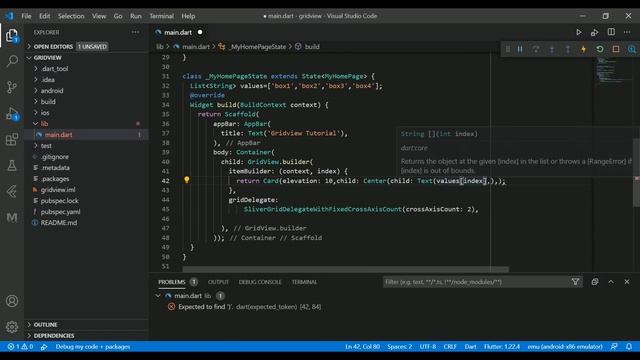The image size is (640, 360).
Task: Open the Selection menu
Action: click(71, 16)
